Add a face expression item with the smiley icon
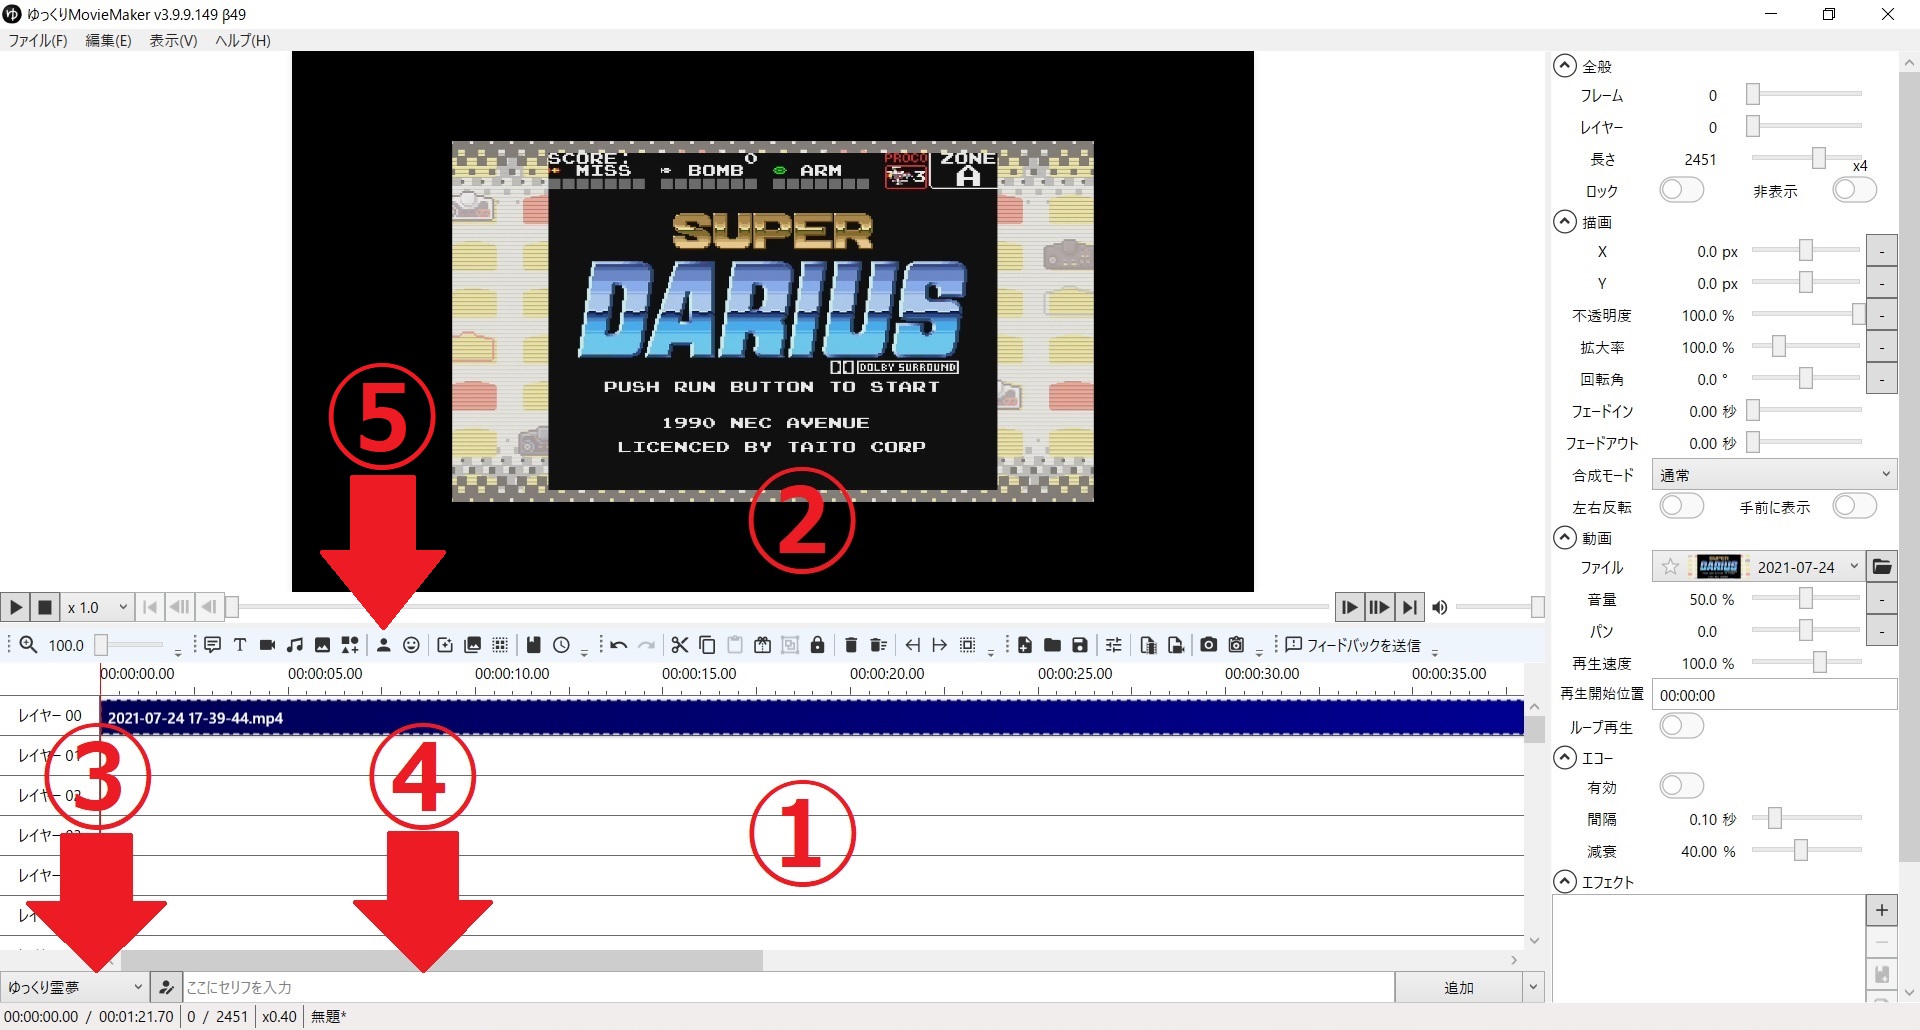 point(411,645)
